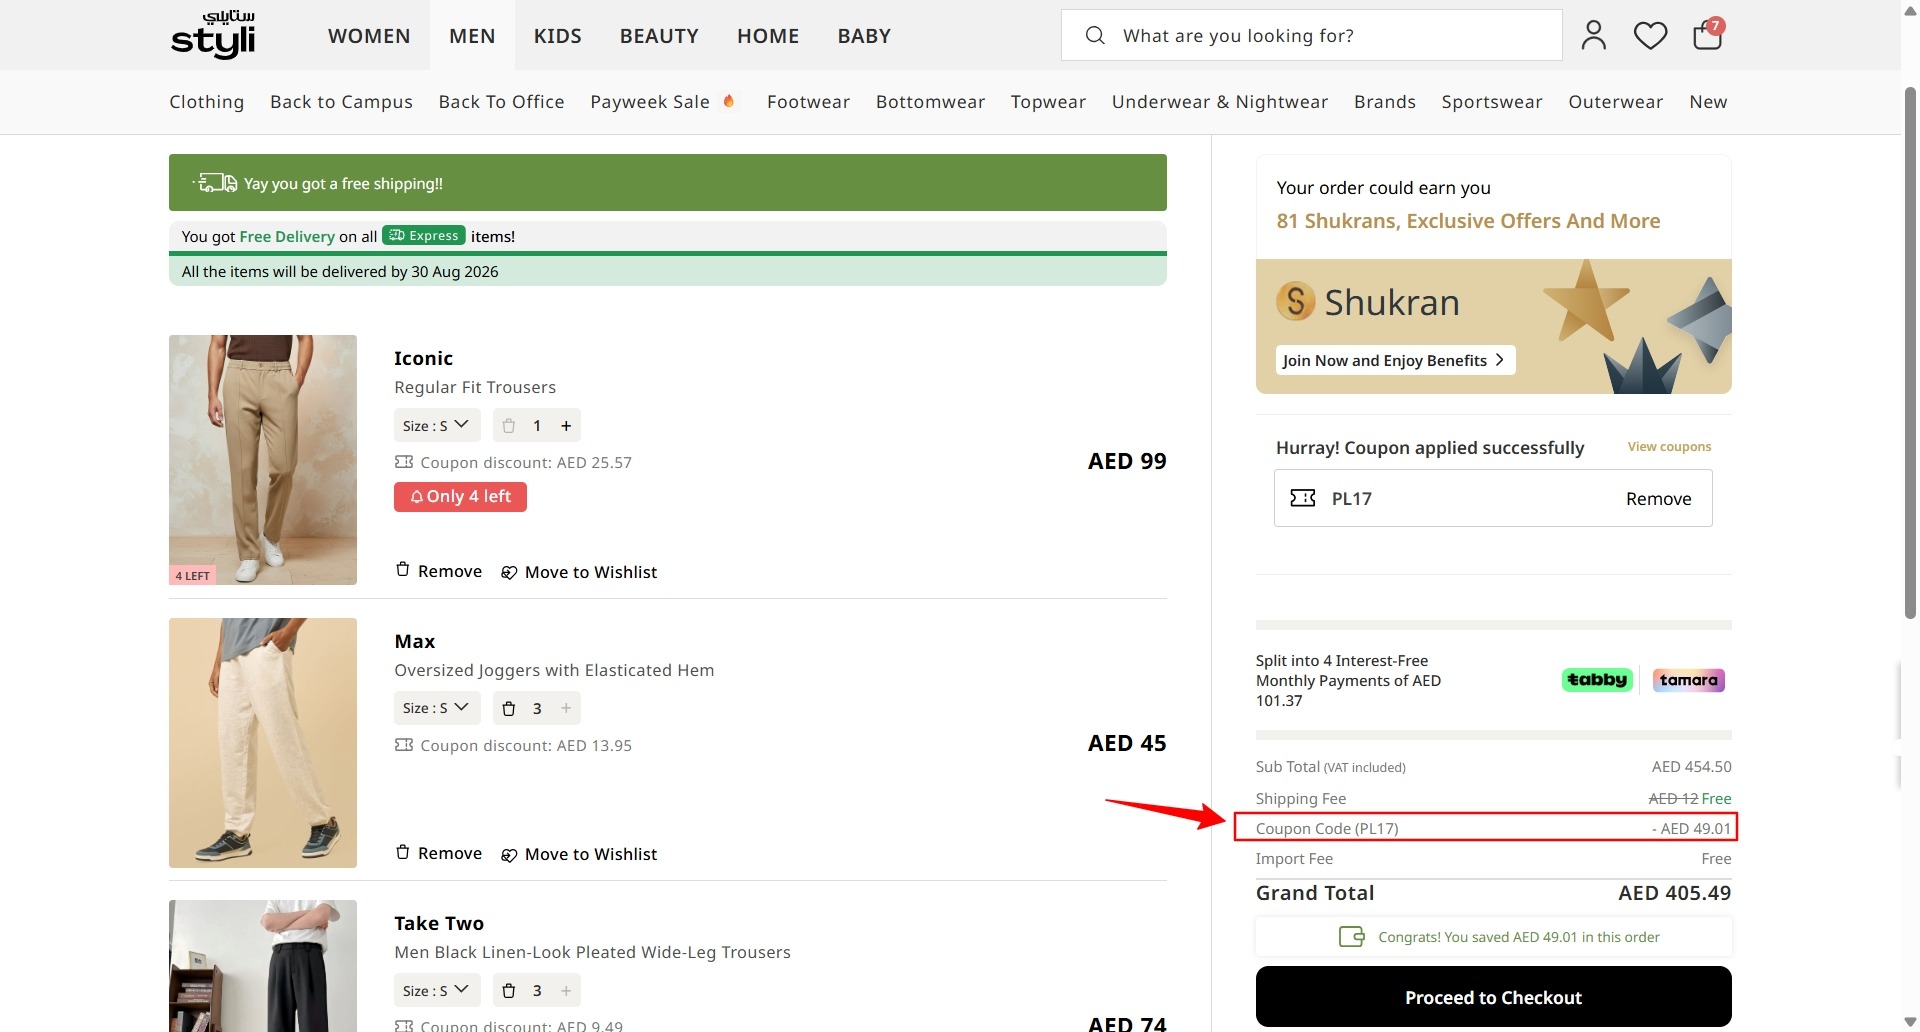Open the Topwear submenu
1920x1032 pixels.
(x=1048, y=102)
